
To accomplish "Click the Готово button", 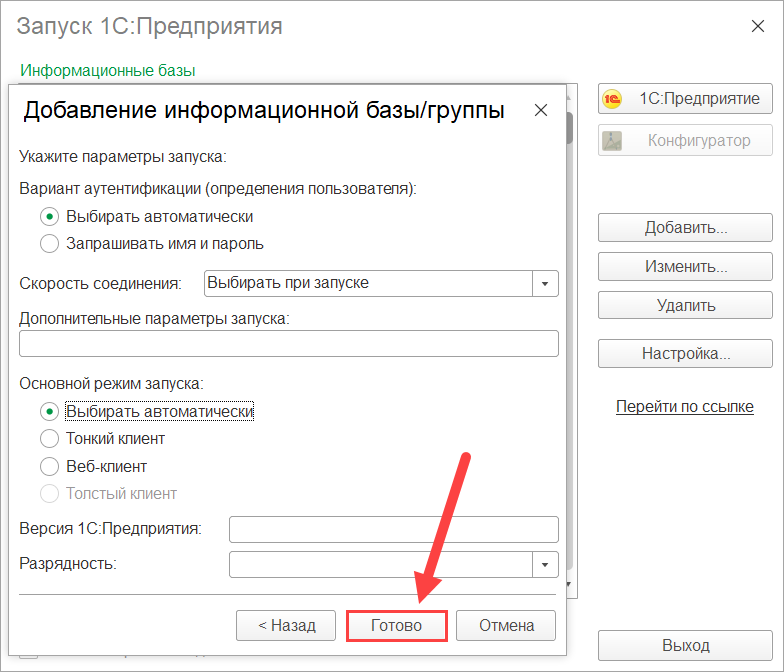I will click(396, 626).
